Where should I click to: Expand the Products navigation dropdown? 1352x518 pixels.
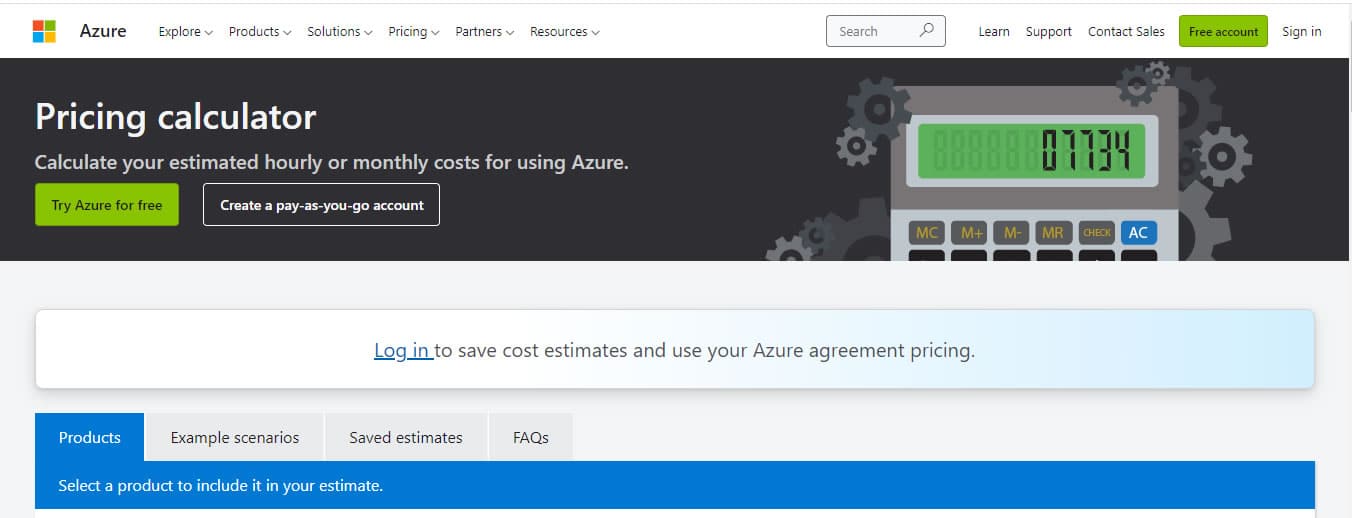coord(259,32)
